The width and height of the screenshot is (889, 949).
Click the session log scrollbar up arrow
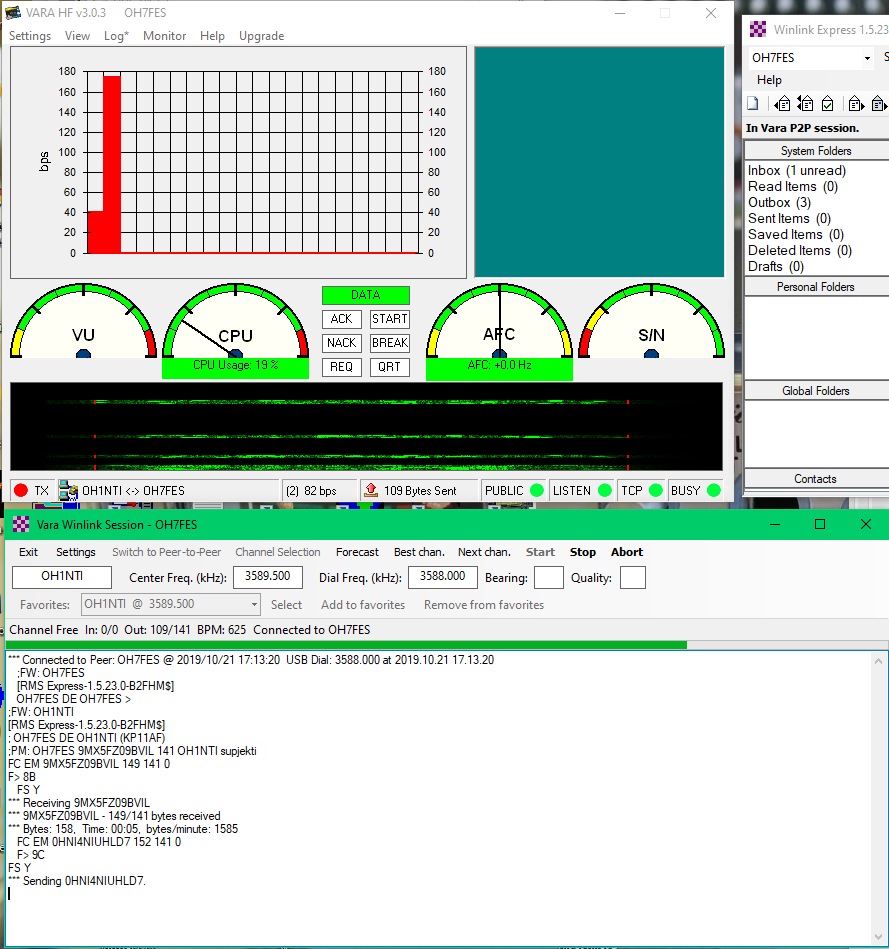[878, 662]
